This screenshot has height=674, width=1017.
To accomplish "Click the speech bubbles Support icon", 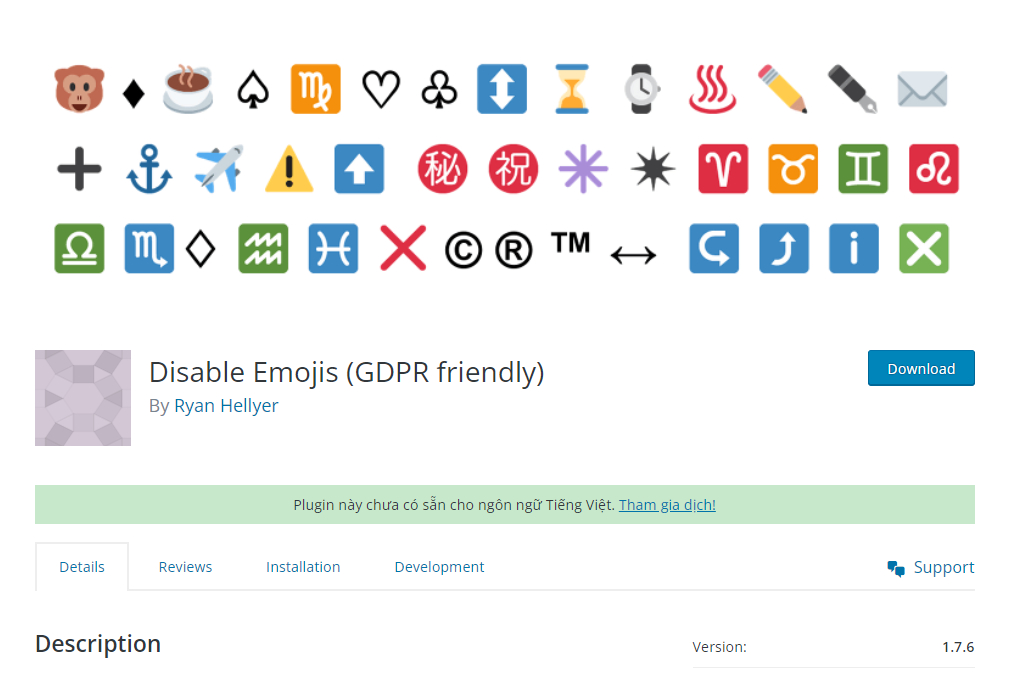I will [896, 568].
